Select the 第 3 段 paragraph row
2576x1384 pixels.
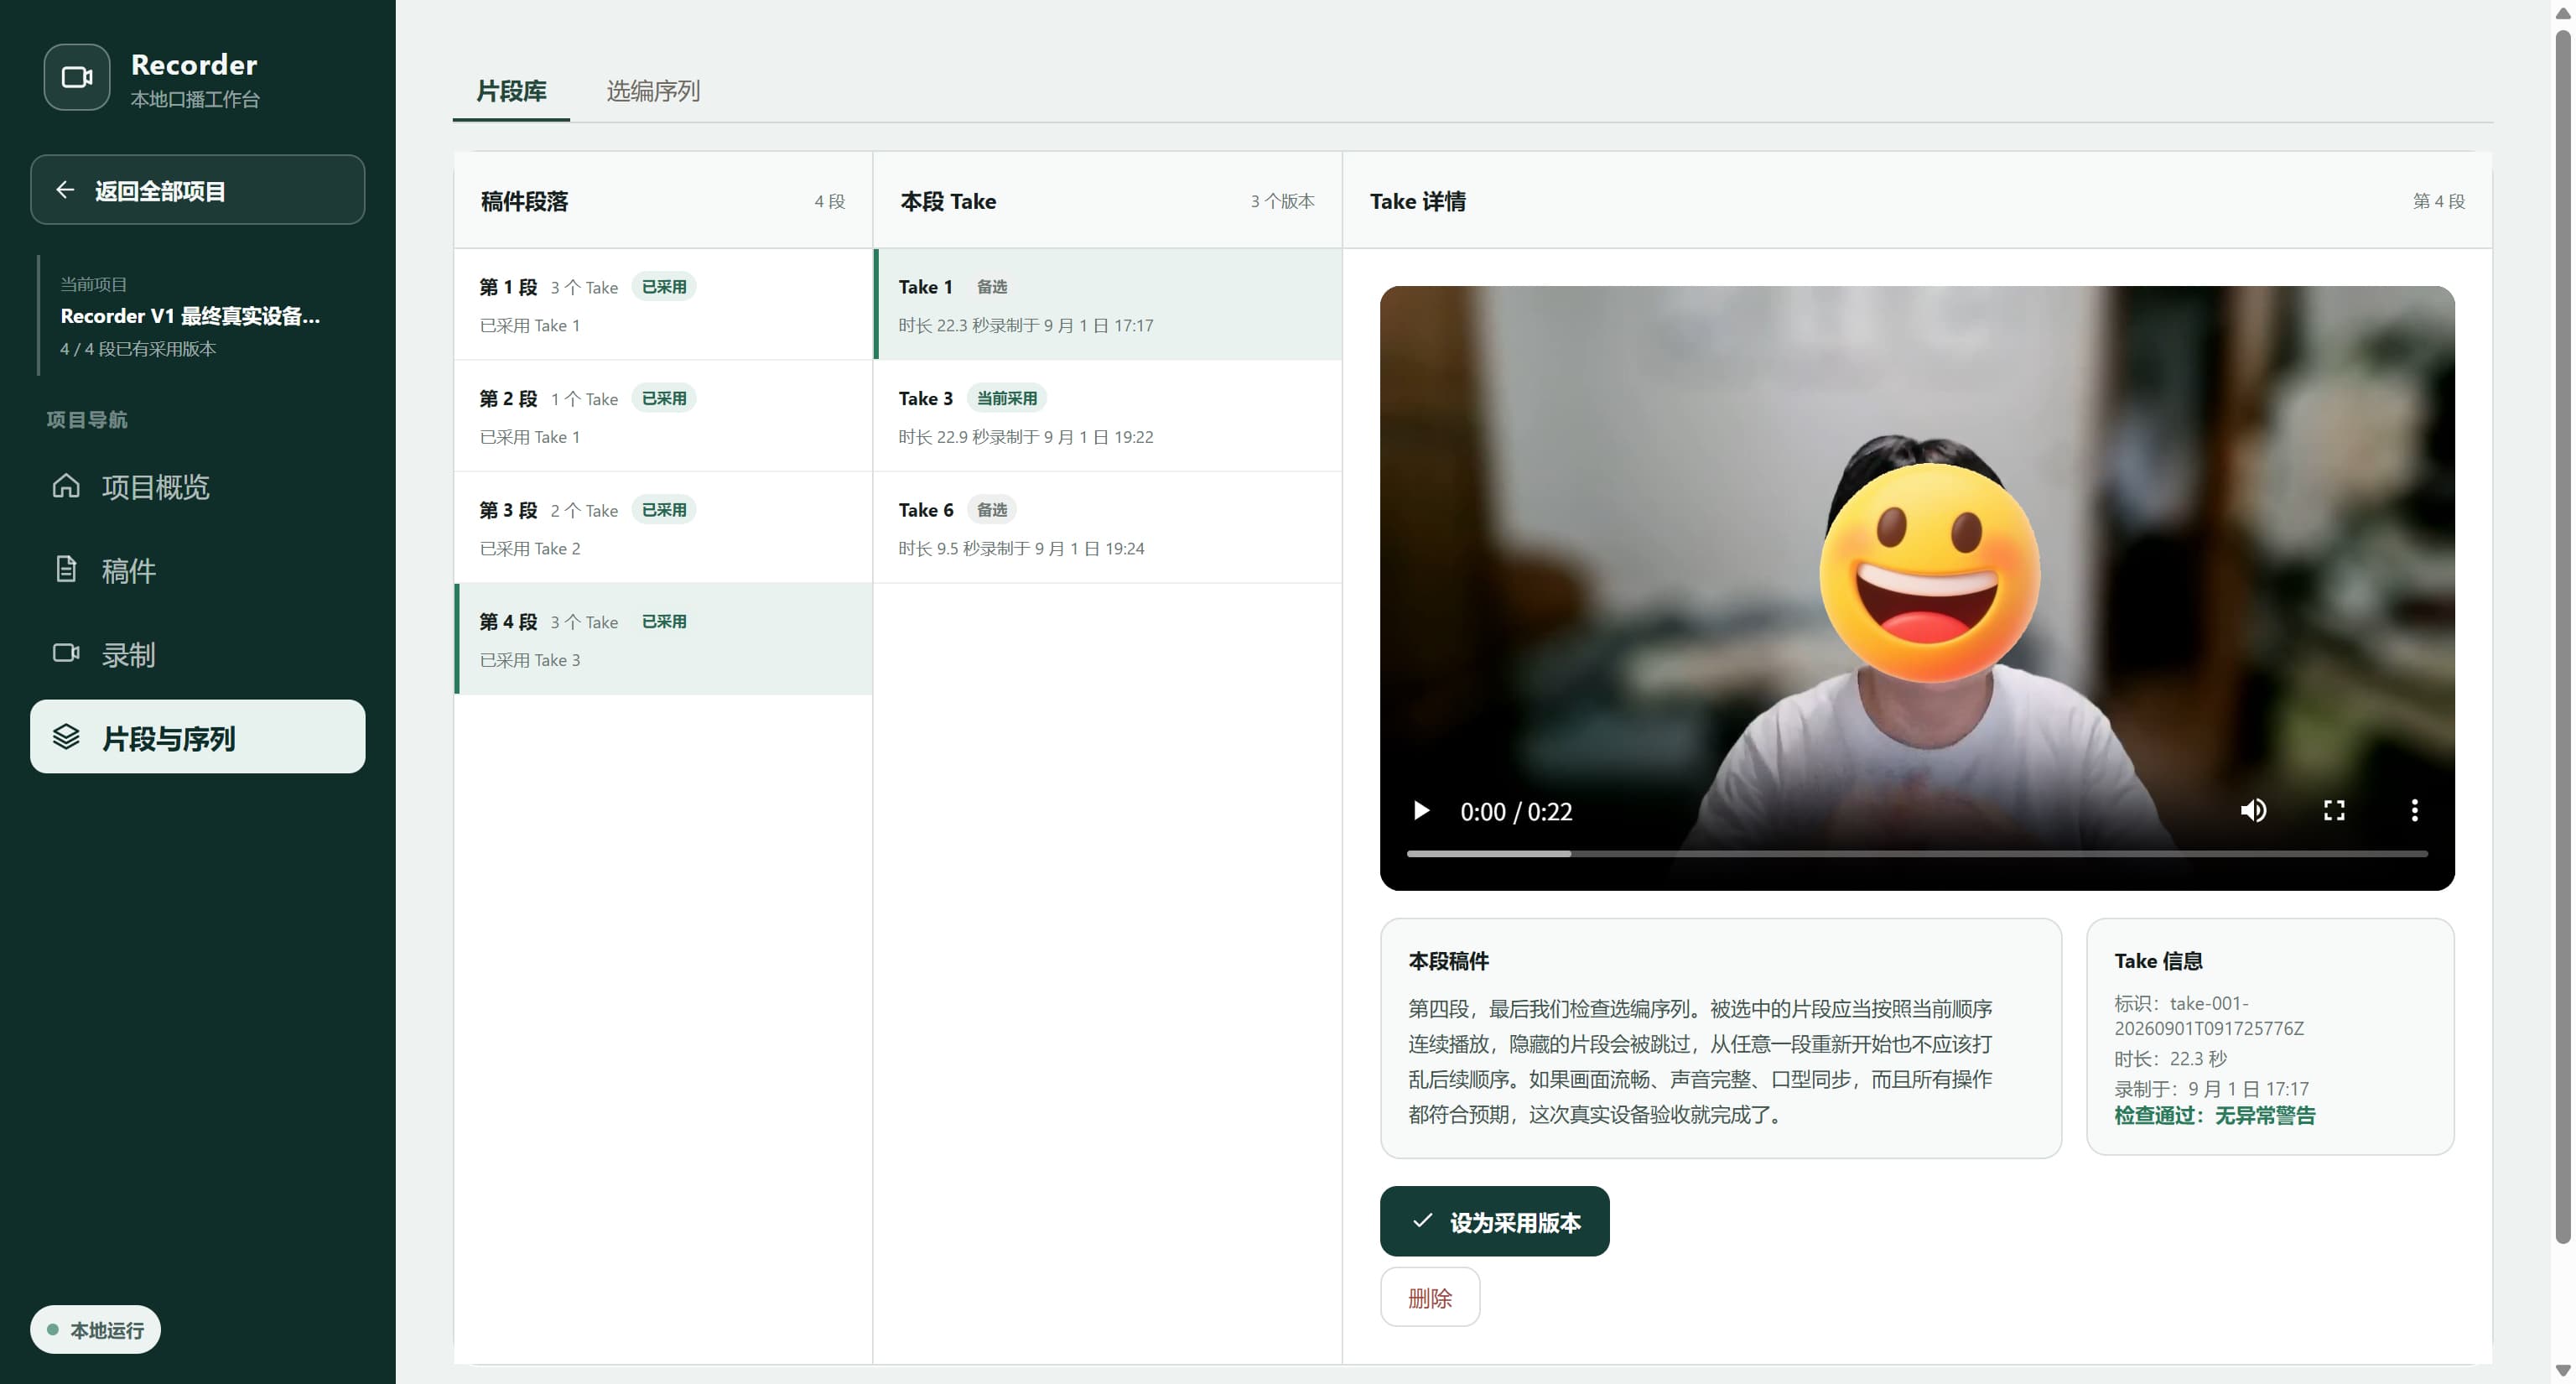663,528
